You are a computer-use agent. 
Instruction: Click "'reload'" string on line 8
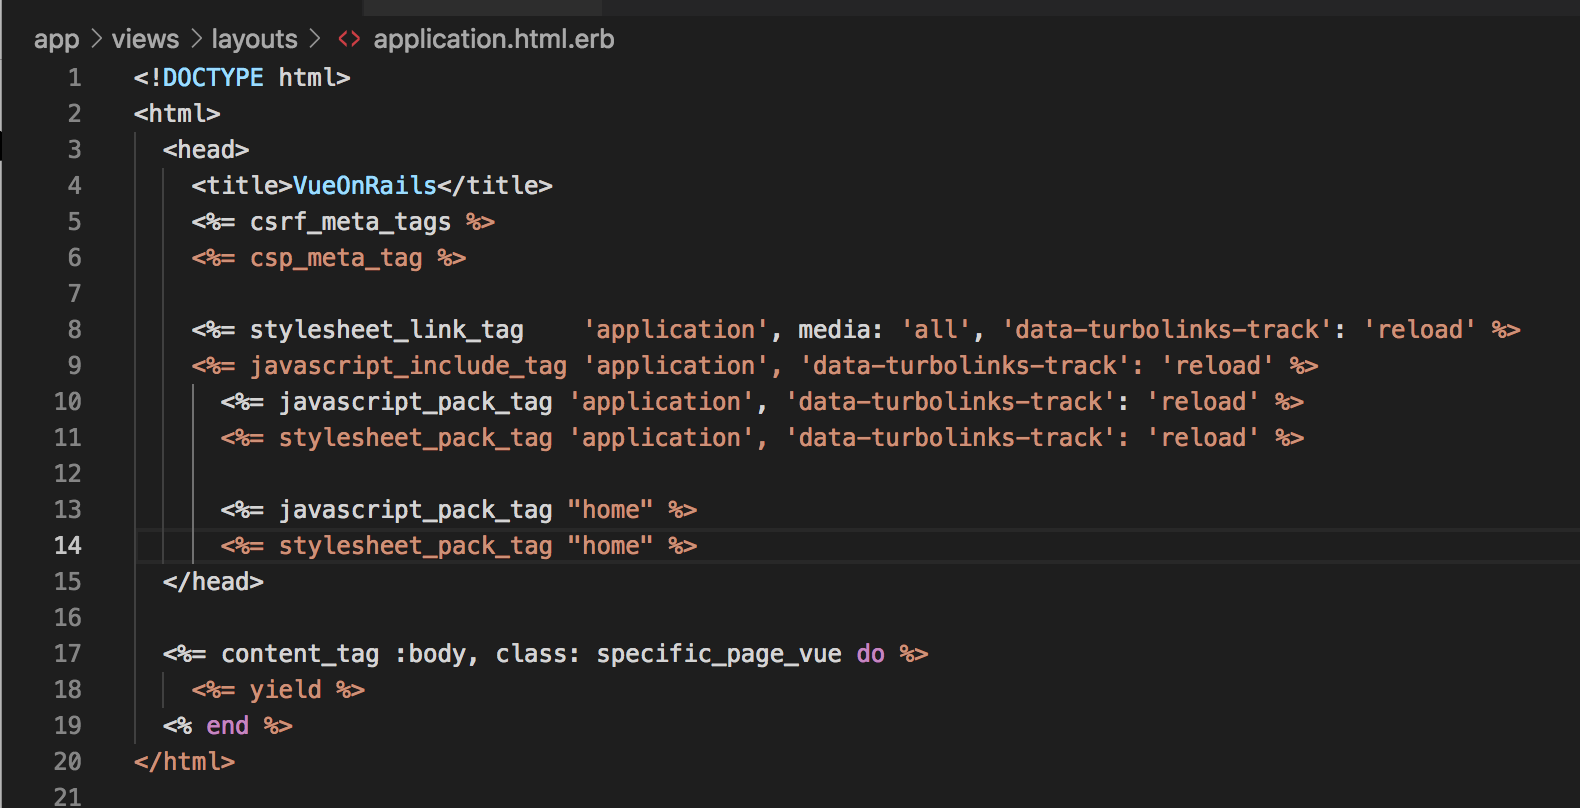coord(1420,330)
